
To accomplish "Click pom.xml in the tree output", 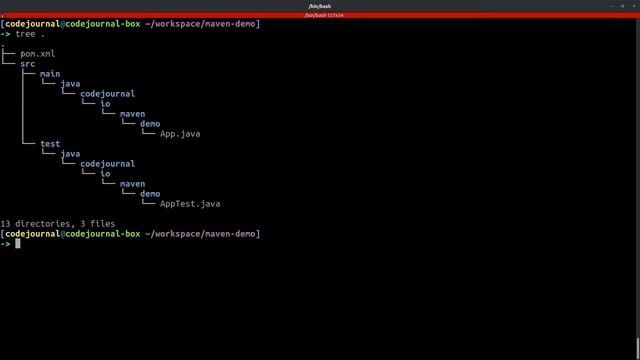I will click(x=38, y=54).
